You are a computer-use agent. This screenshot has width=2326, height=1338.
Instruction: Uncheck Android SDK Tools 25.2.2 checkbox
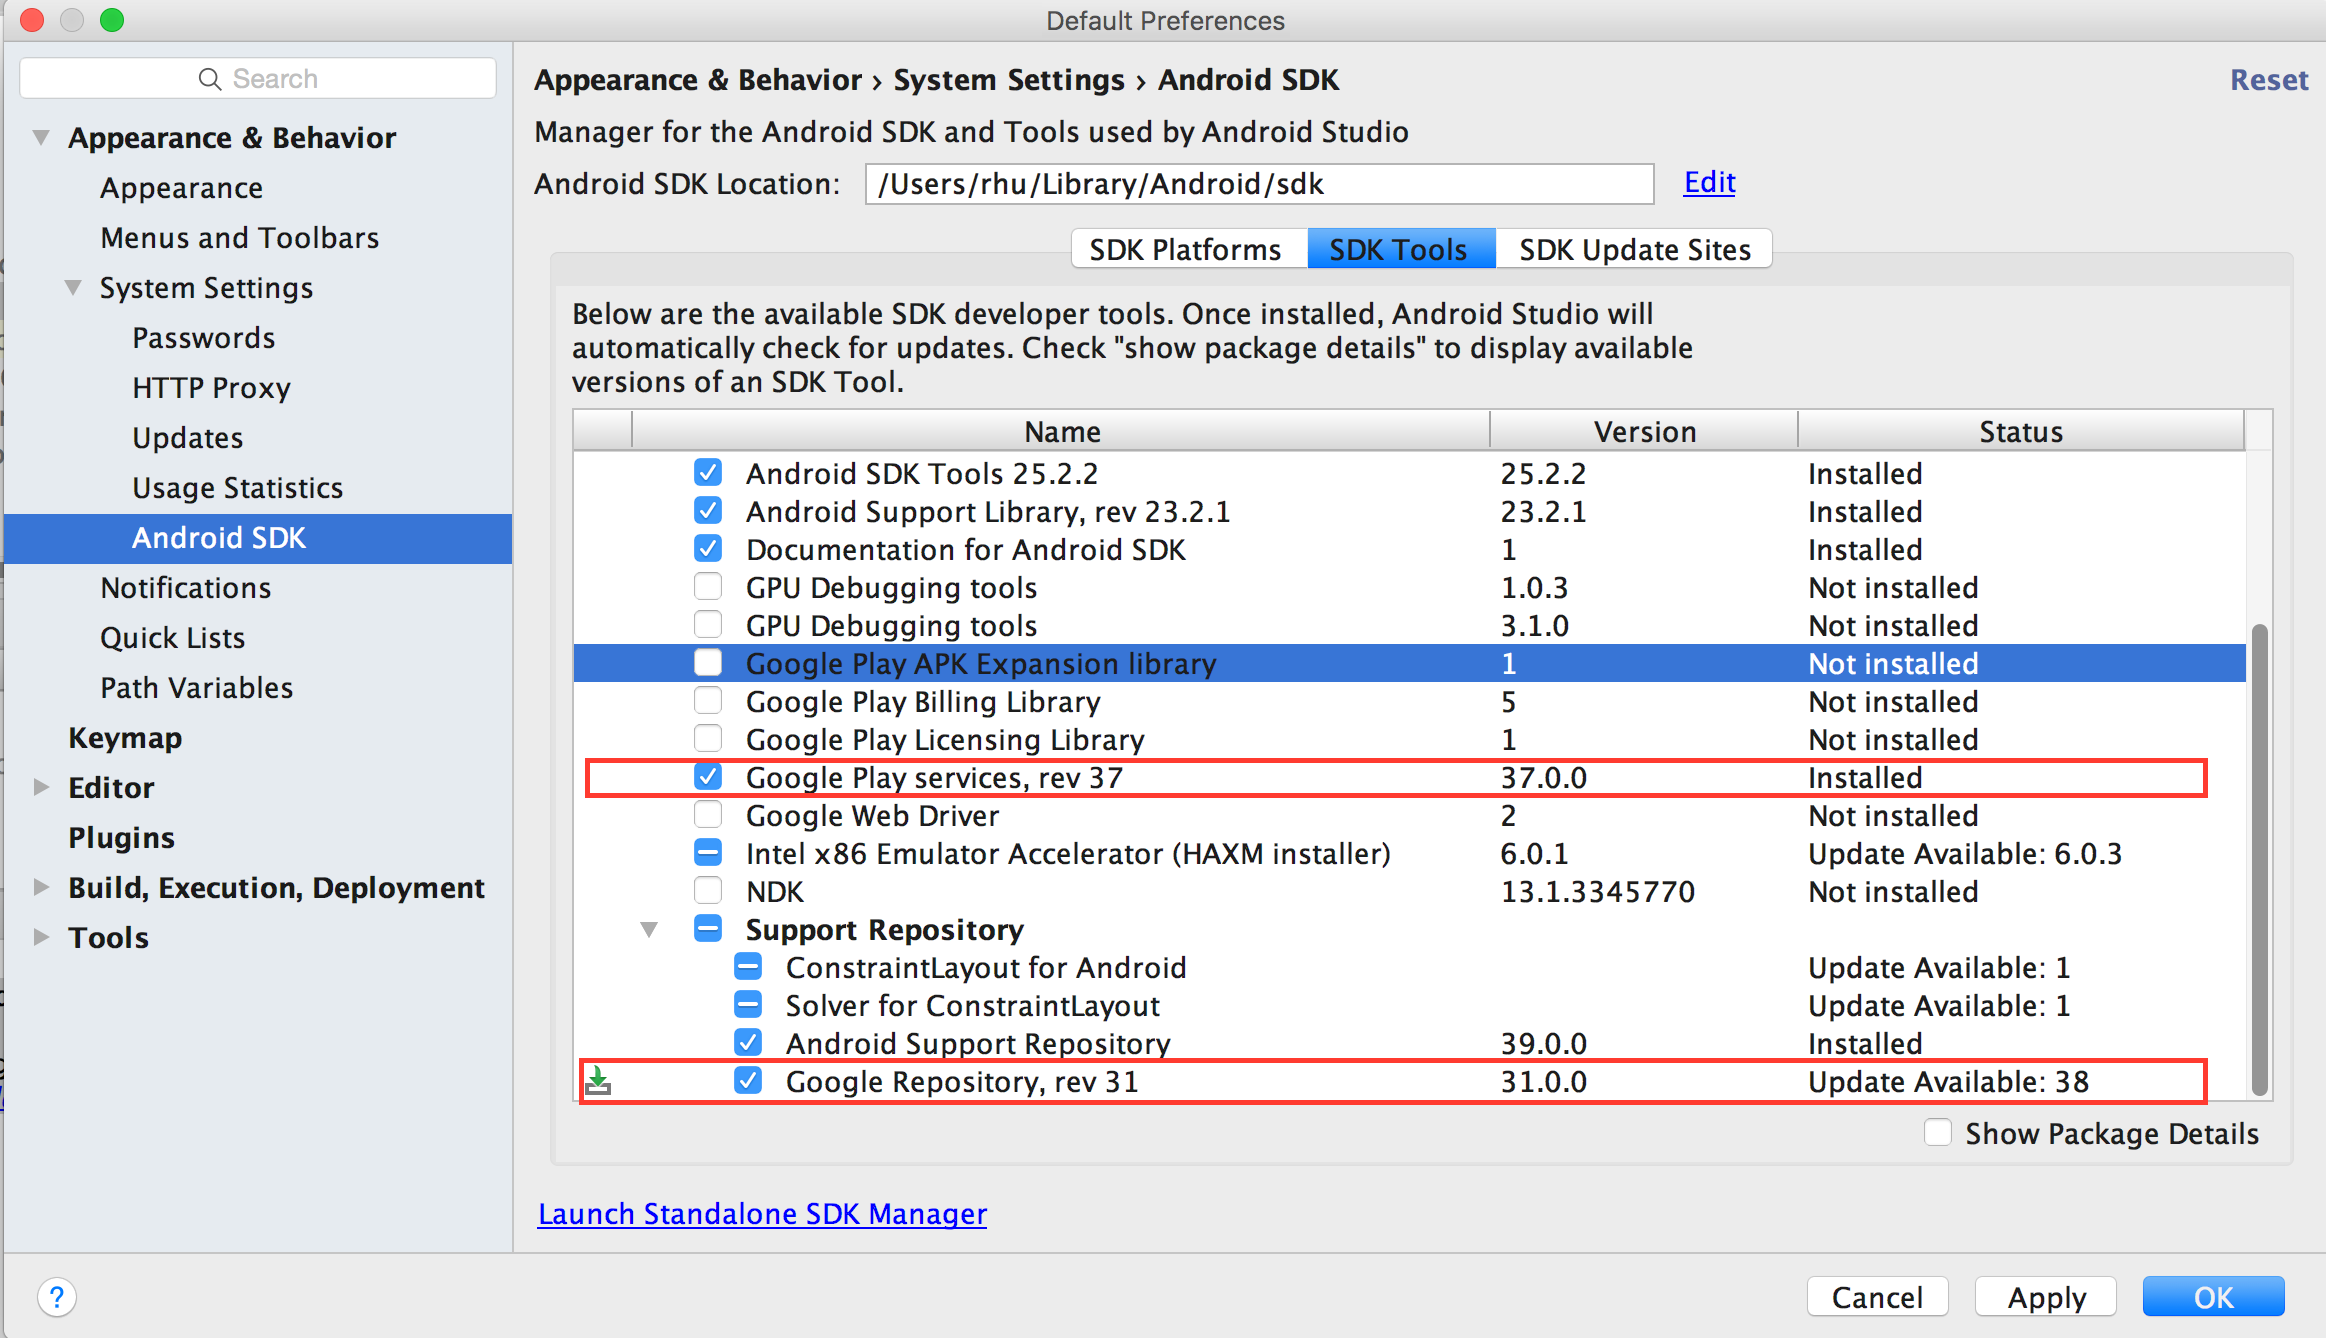click(708, 472)
